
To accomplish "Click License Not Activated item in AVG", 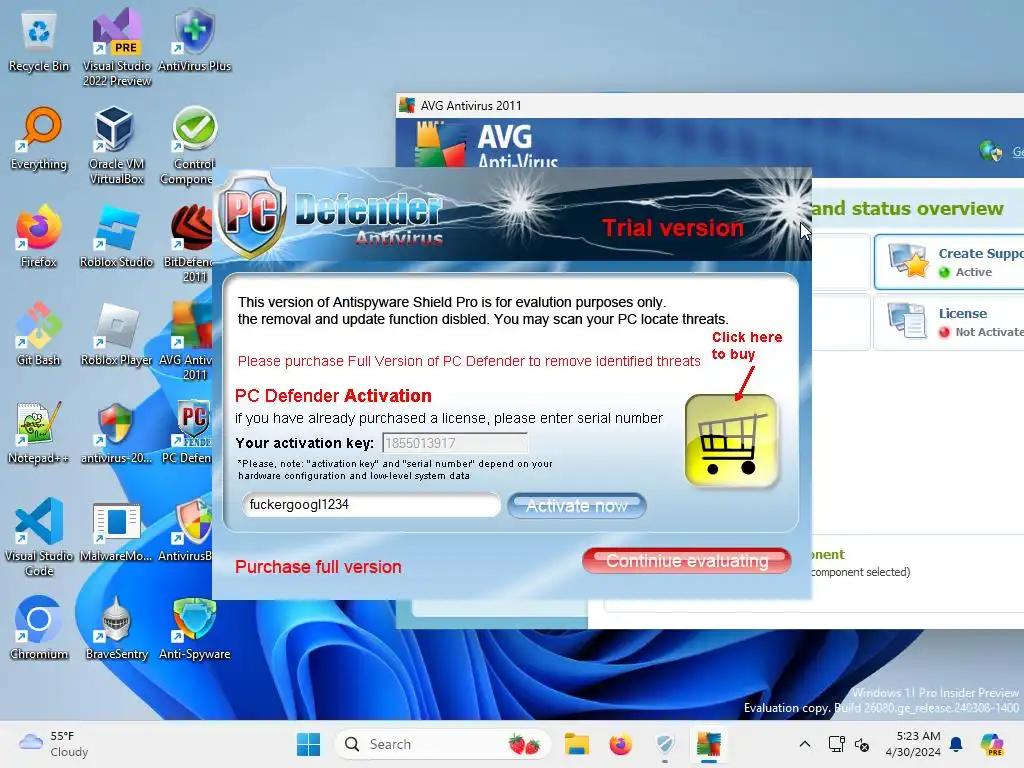I will (x=949, y=322).
